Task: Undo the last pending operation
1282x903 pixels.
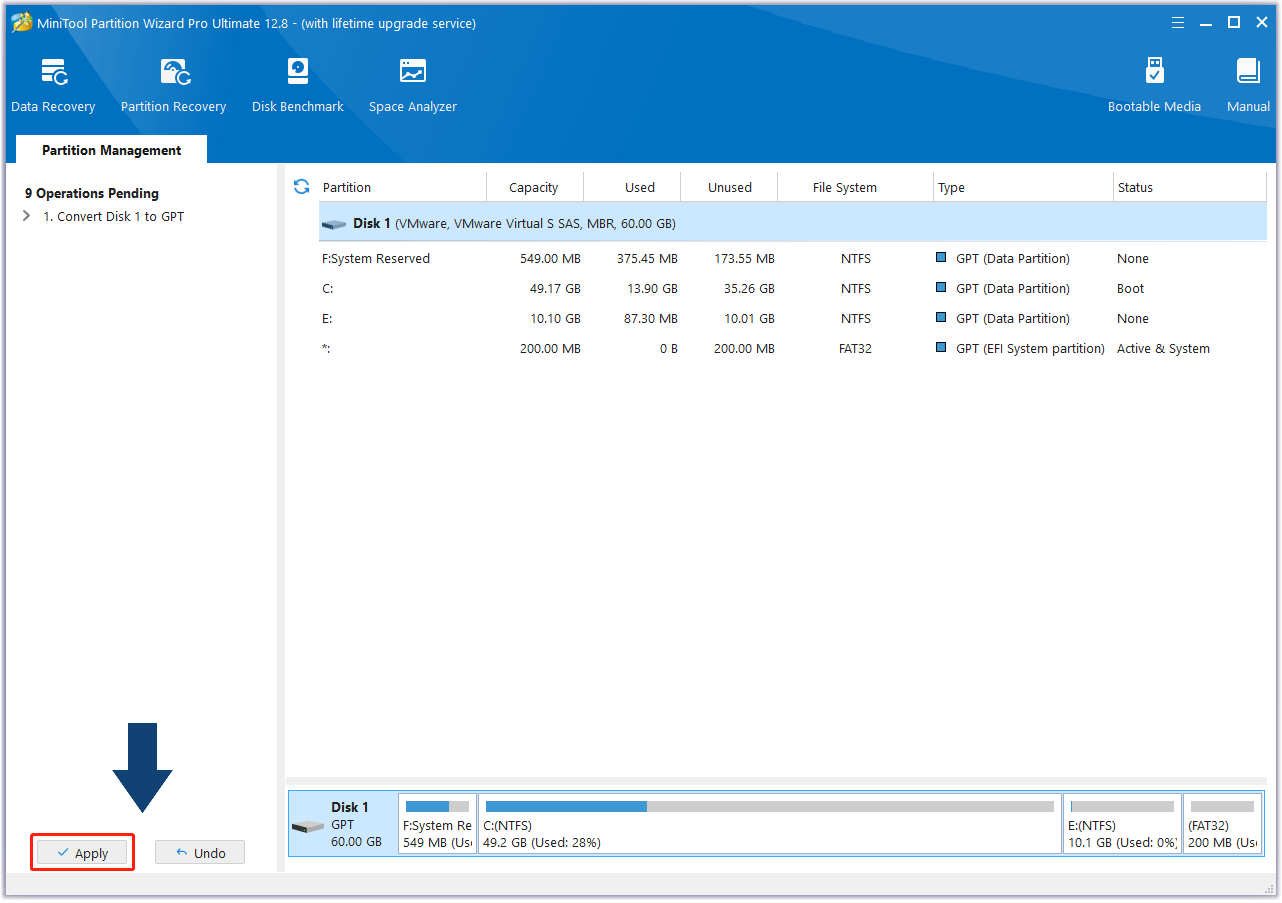Action: tap(200, 853)
